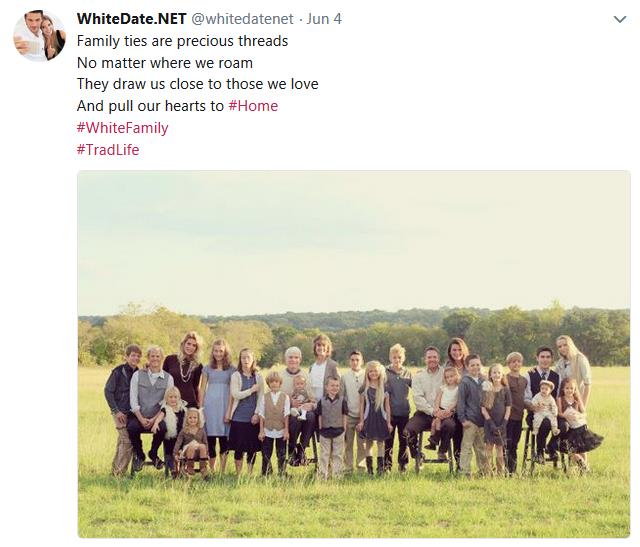
Task: Follow the #Home hashtag
Action: [253, 106]
